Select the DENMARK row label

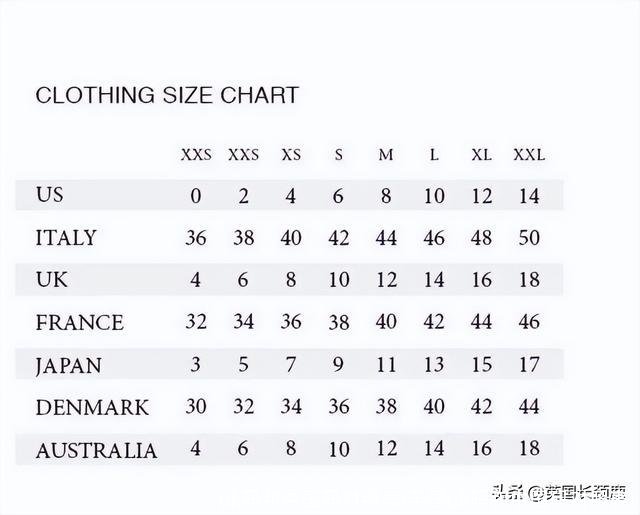pyautogui.click(x=92, y=408)
